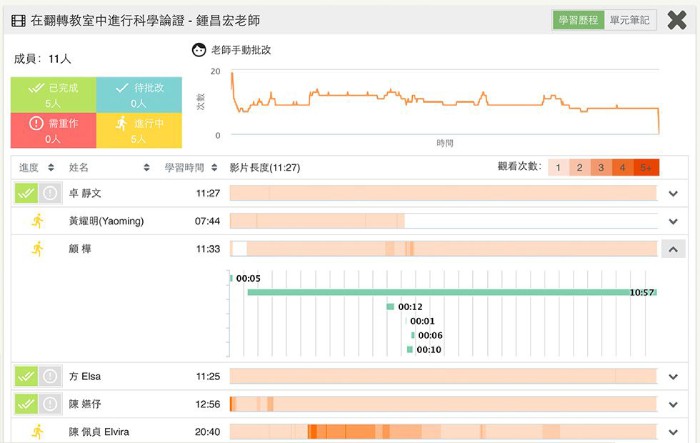This screenshot has height=443, width=700.
Task: Sort by 學習時間 column arrows
Action: click(214, 168)
